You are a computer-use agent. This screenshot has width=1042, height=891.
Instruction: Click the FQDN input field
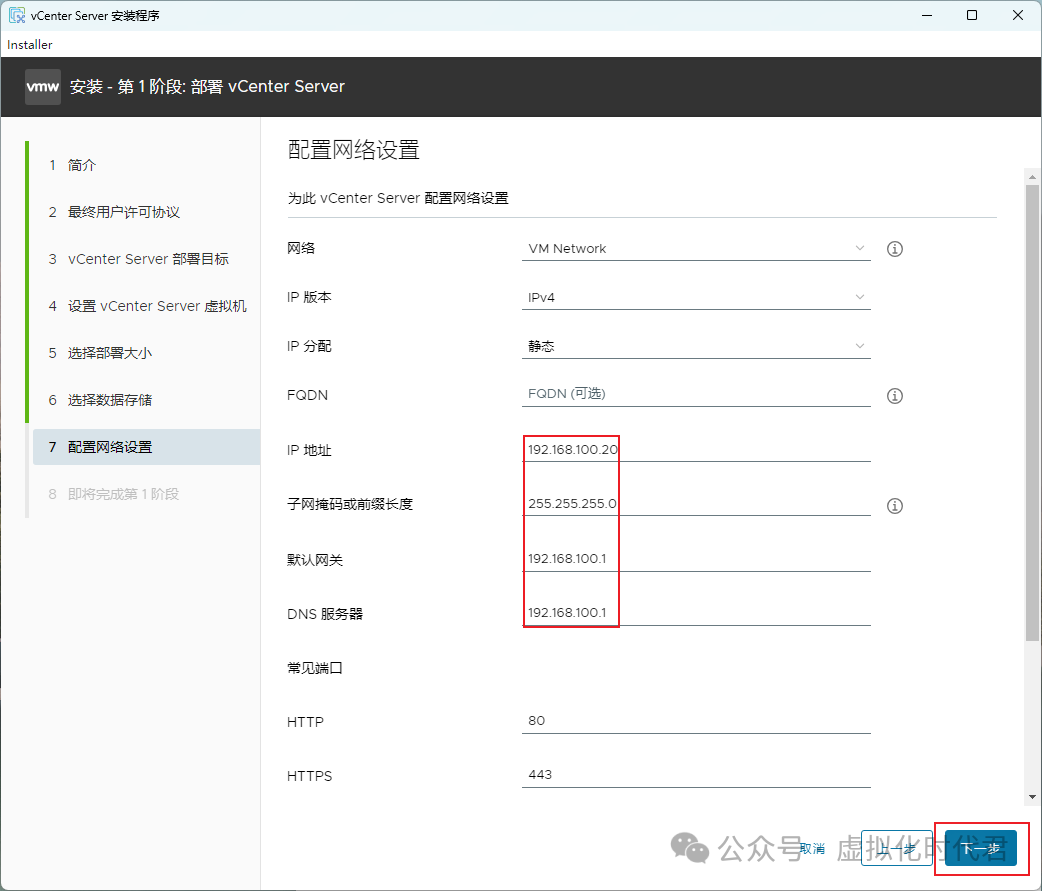click(x=696, y=394)
